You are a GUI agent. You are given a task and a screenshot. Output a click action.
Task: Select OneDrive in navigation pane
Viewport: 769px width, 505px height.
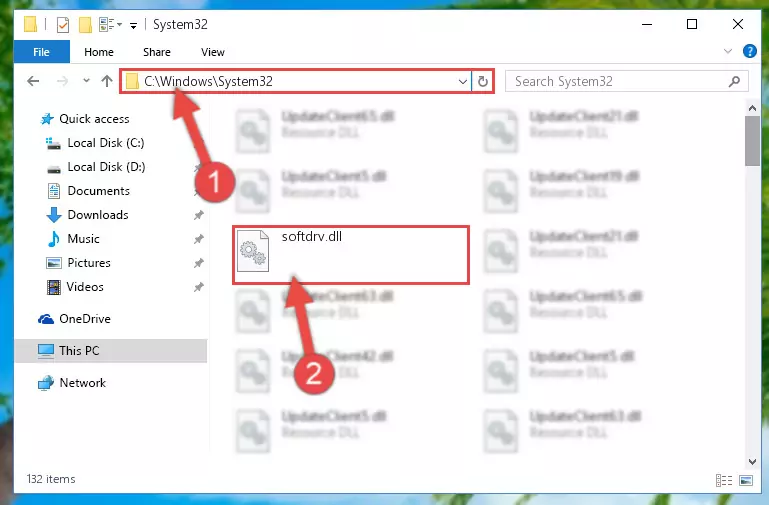pyautogui.click(x=85, y=319)
